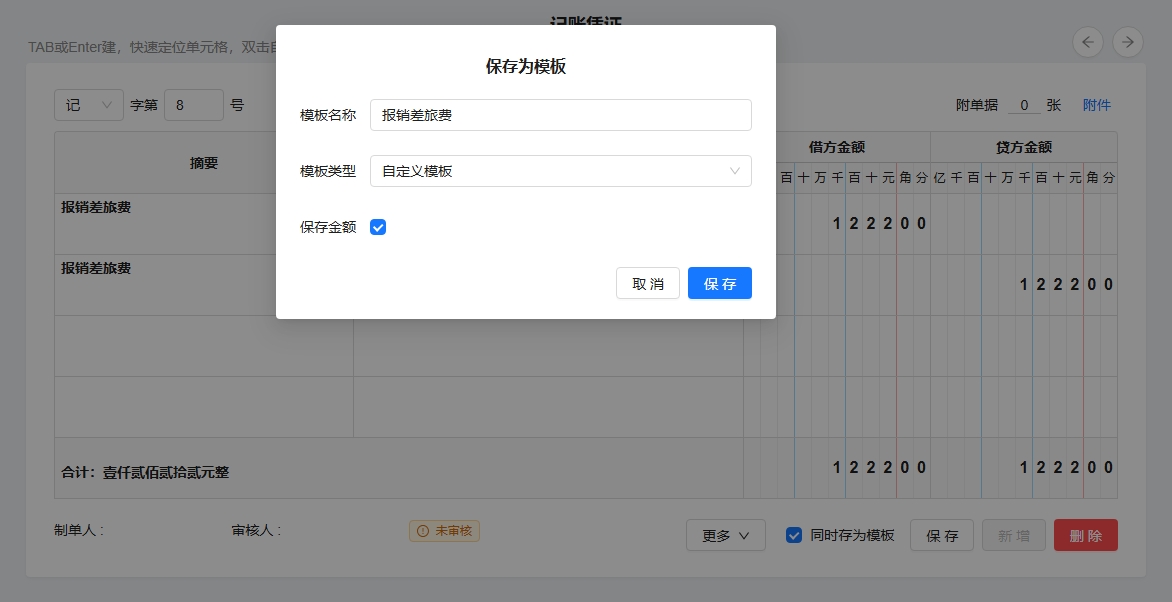Select second row 报销差旅费 summary cell
The height and width of the screenshot is (602, 1172).
coord(204,284)
